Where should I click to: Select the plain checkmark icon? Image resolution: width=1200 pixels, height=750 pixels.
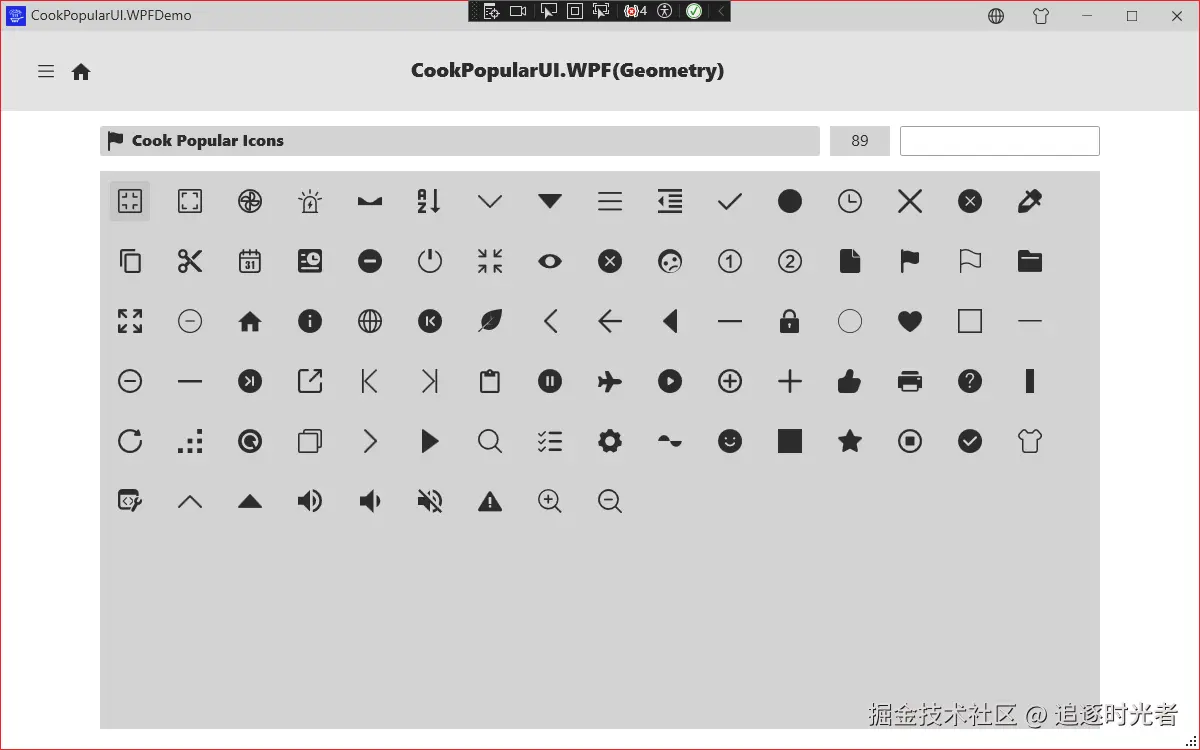tap(730, 201)
